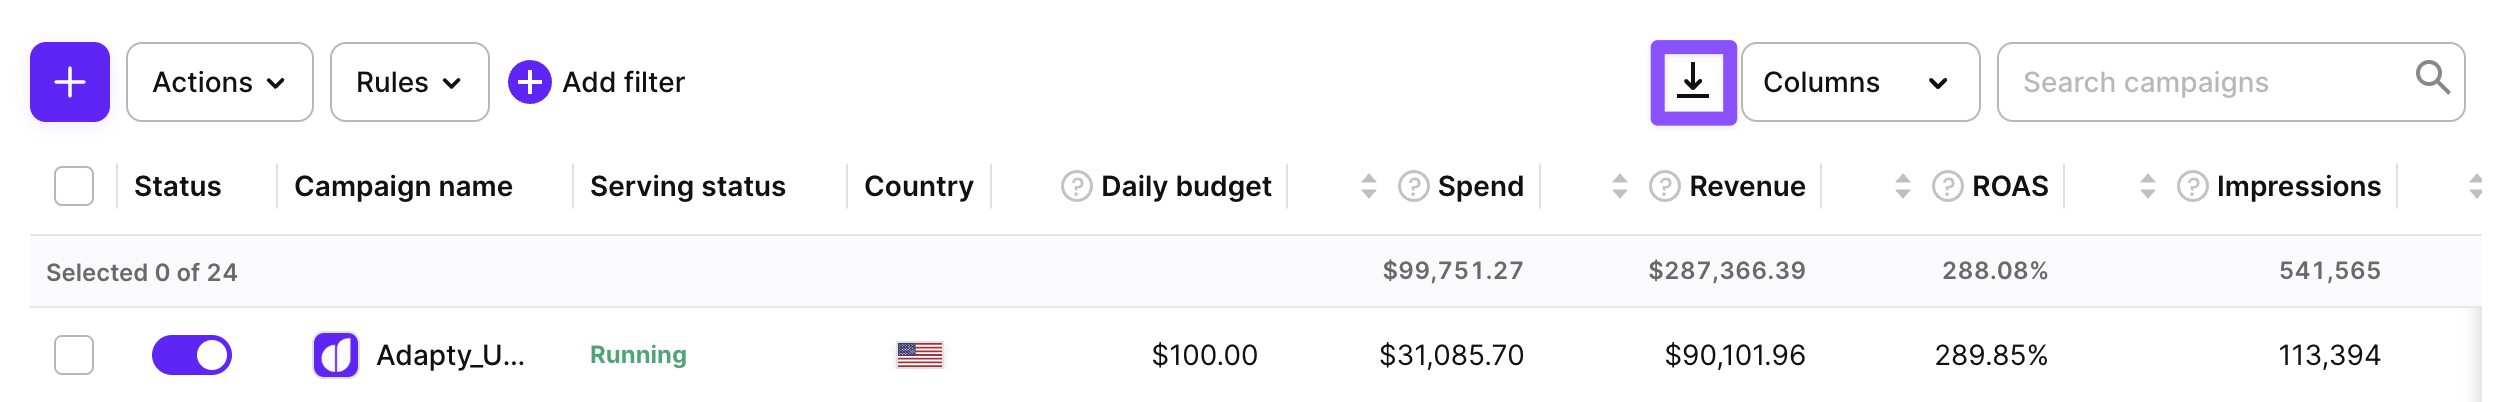Viewport: 2504px width, 402px height.
Task: Focus the Search campaigns field
Action: (x=2200, y=82)
